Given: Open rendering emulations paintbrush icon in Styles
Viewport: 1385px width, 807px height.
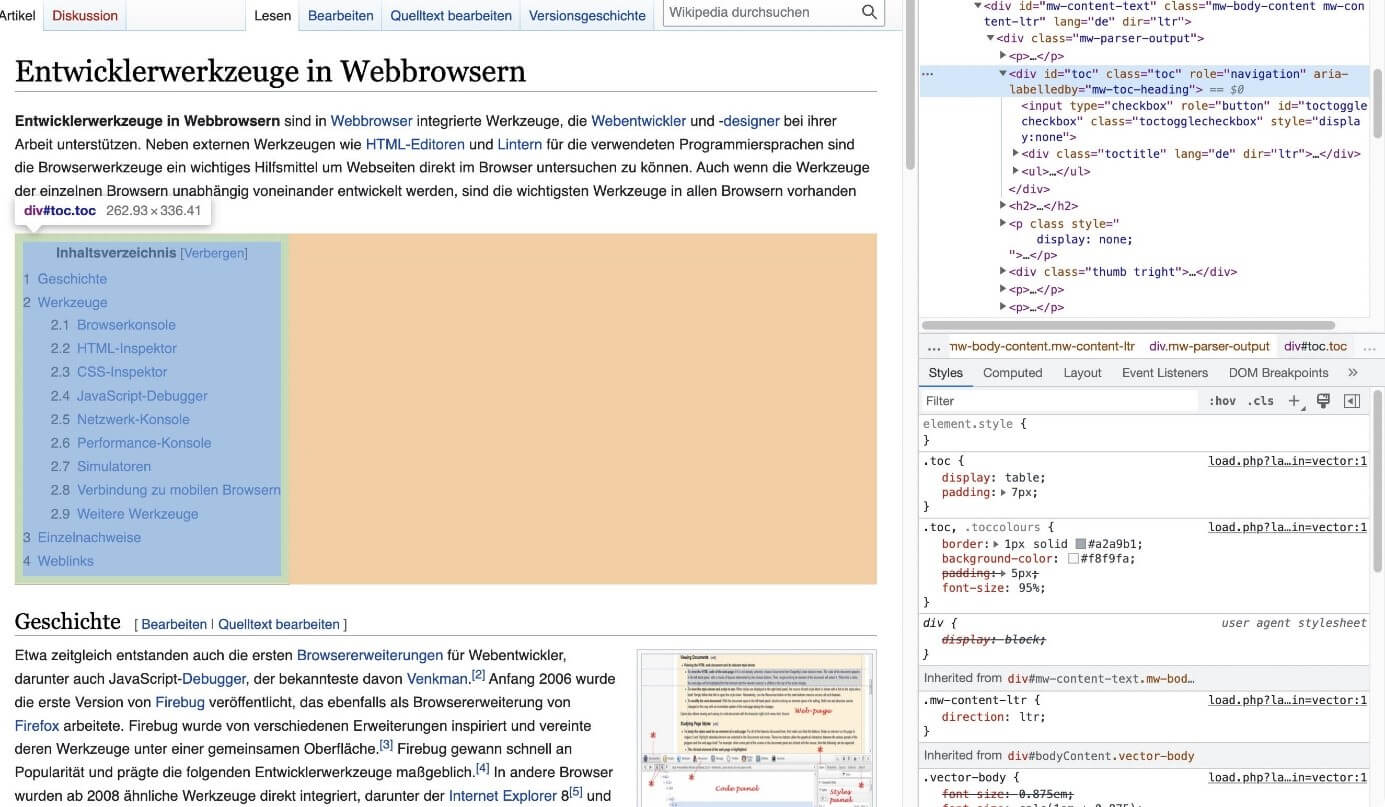Looking at the screenshot, I should (1323, 400).
